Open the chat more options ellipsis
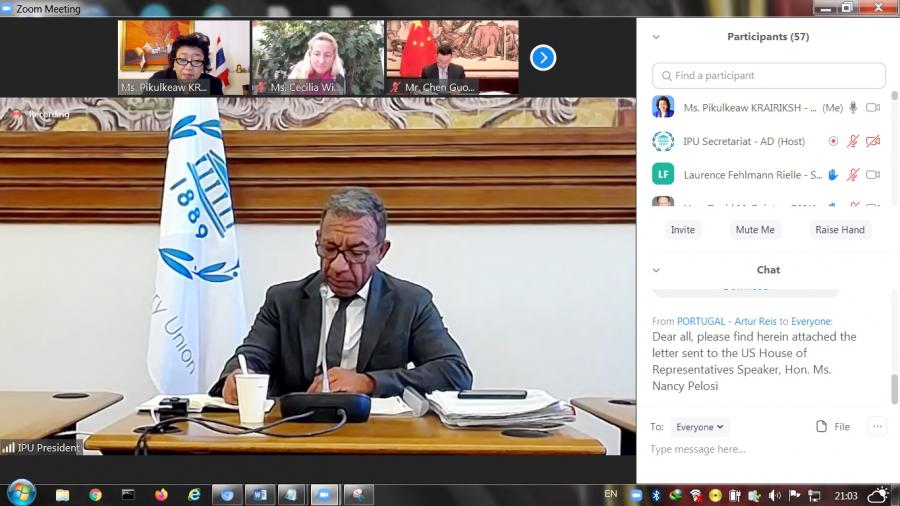This screenshot has height=506, width=900. click(877, 427)
